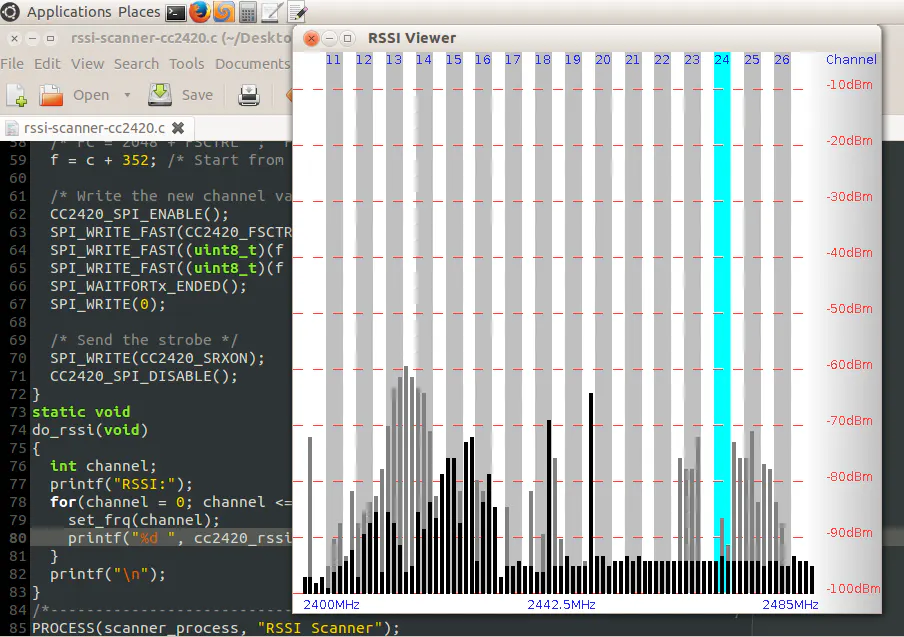Screen dimensions: 904x637
Task: Click the do_rssi(void) function line
Action: 90,430
